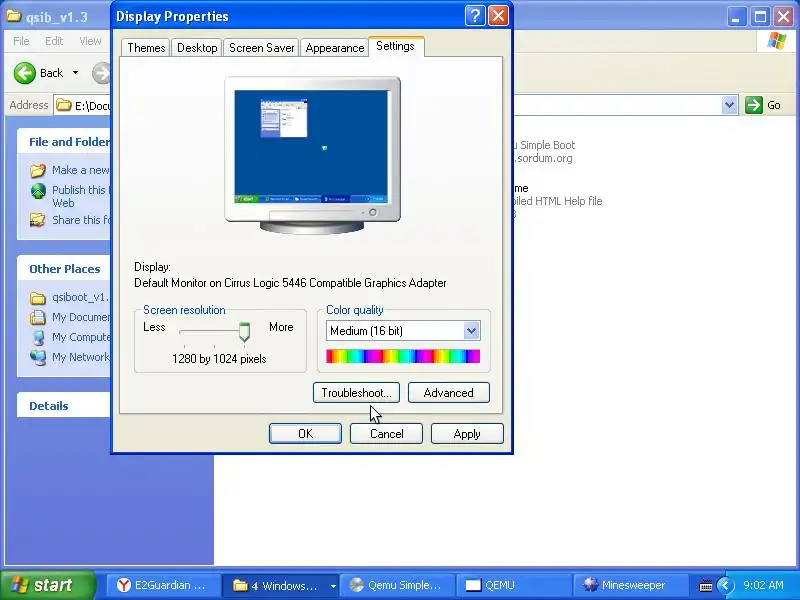
Task: Expand the Details panel header
Action: point(64,406)
